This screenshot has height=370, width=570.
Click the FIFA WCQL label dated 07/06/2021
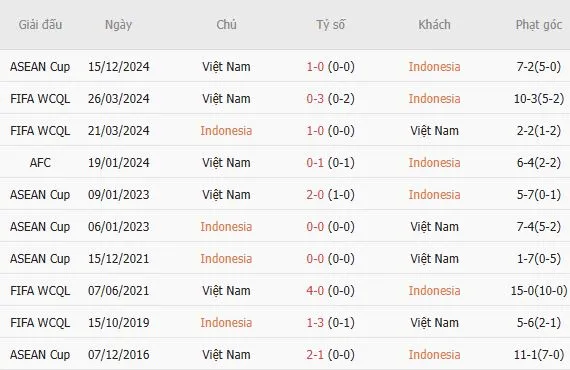40,290
